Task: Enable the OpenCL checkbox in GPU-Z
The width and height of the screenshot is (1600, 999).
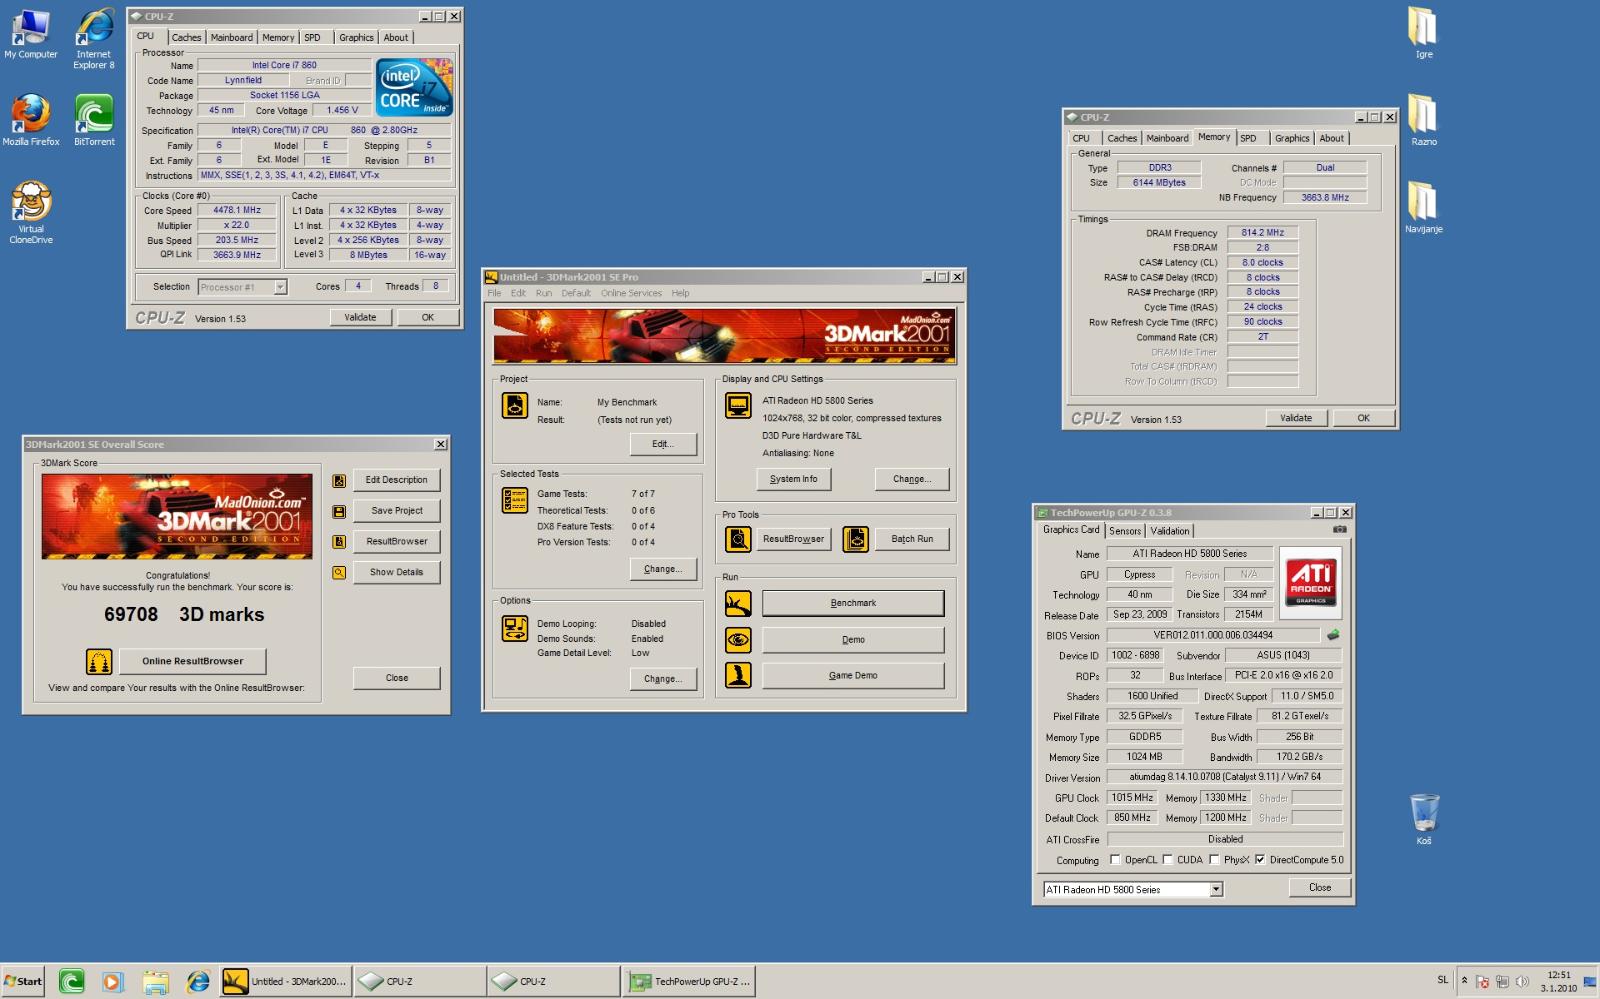Action: [1115, 859]
